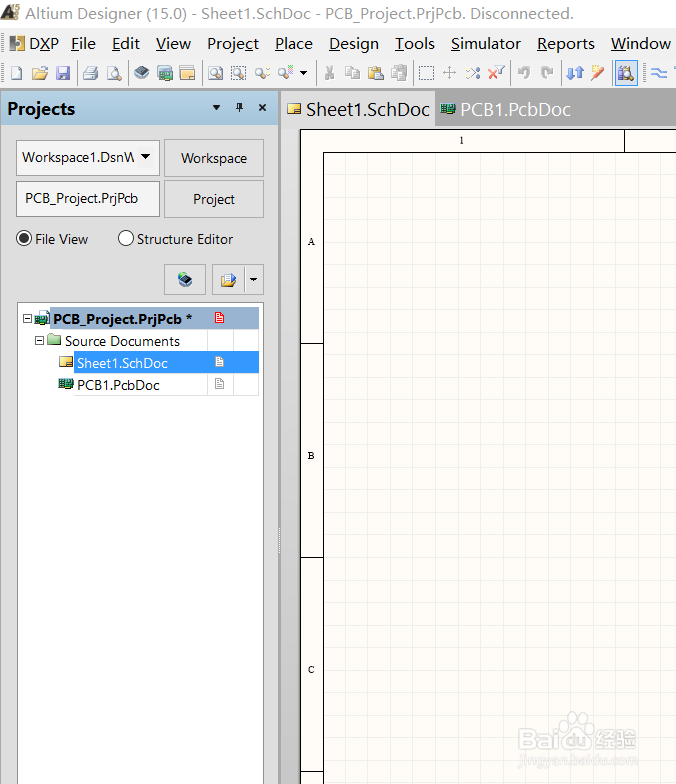
Task: Open the Design menu
Action: click(354, 44)
